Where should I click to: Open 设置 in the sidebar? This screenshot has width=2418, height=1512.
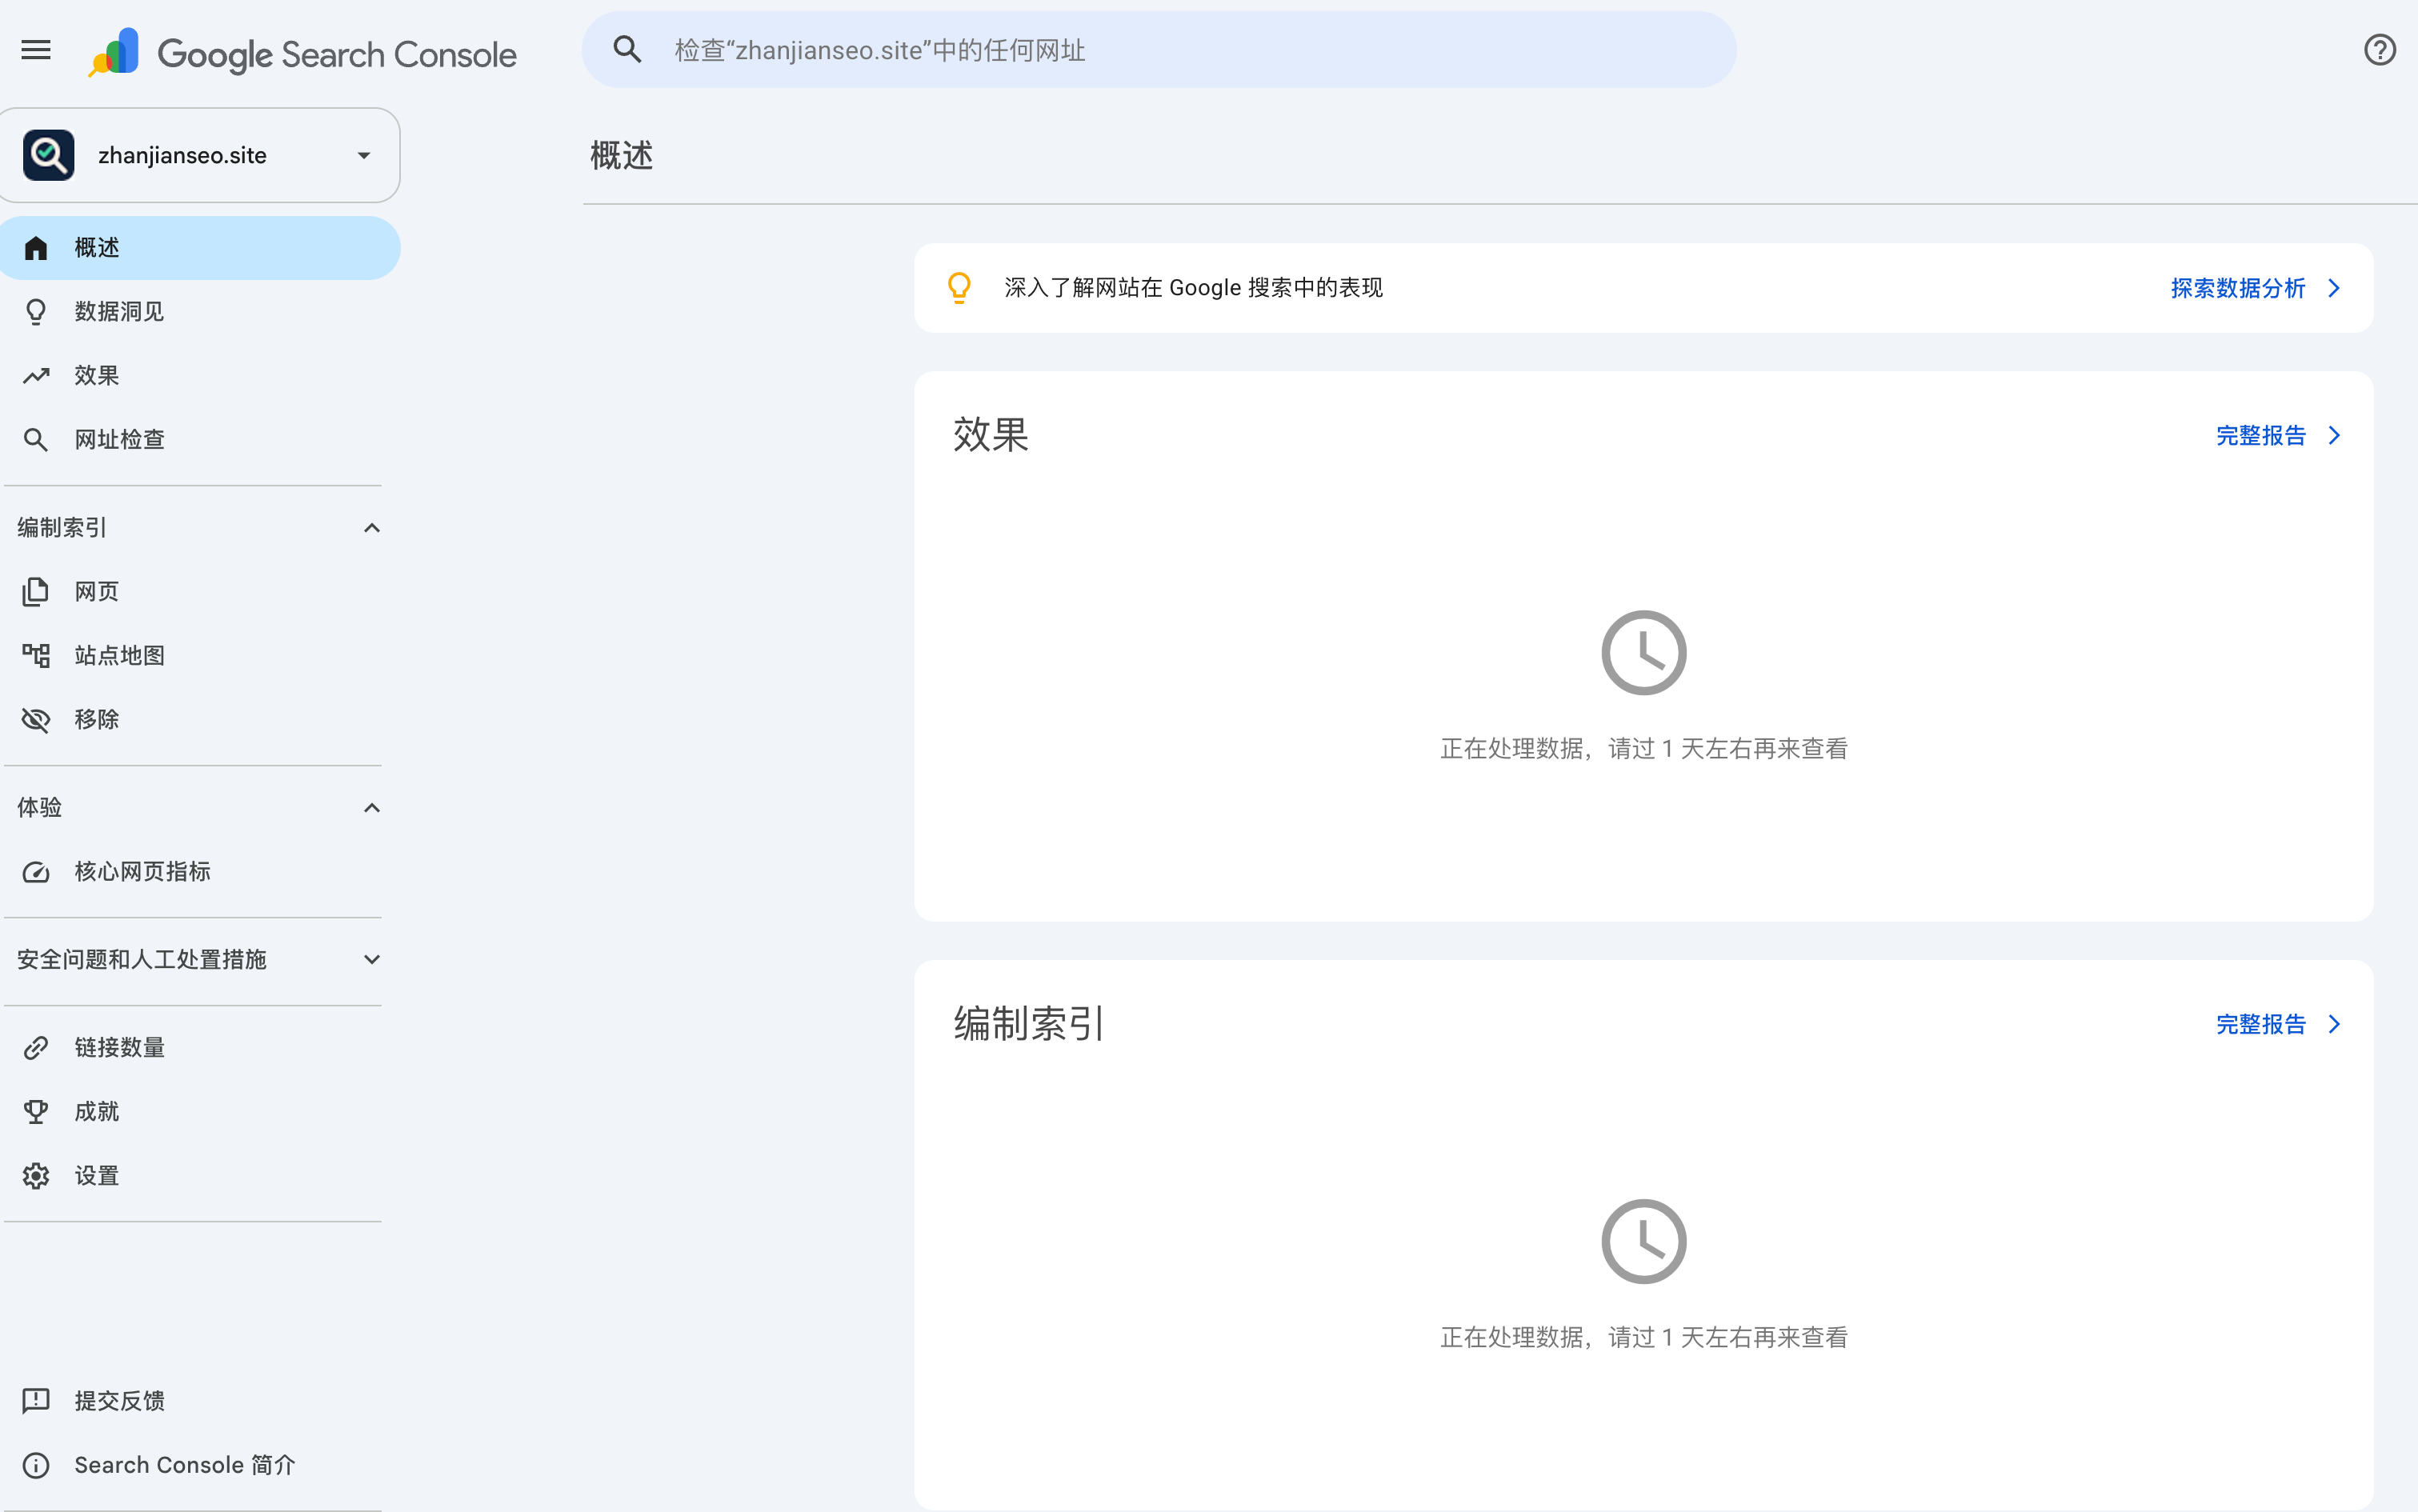tap(200, 1176)
